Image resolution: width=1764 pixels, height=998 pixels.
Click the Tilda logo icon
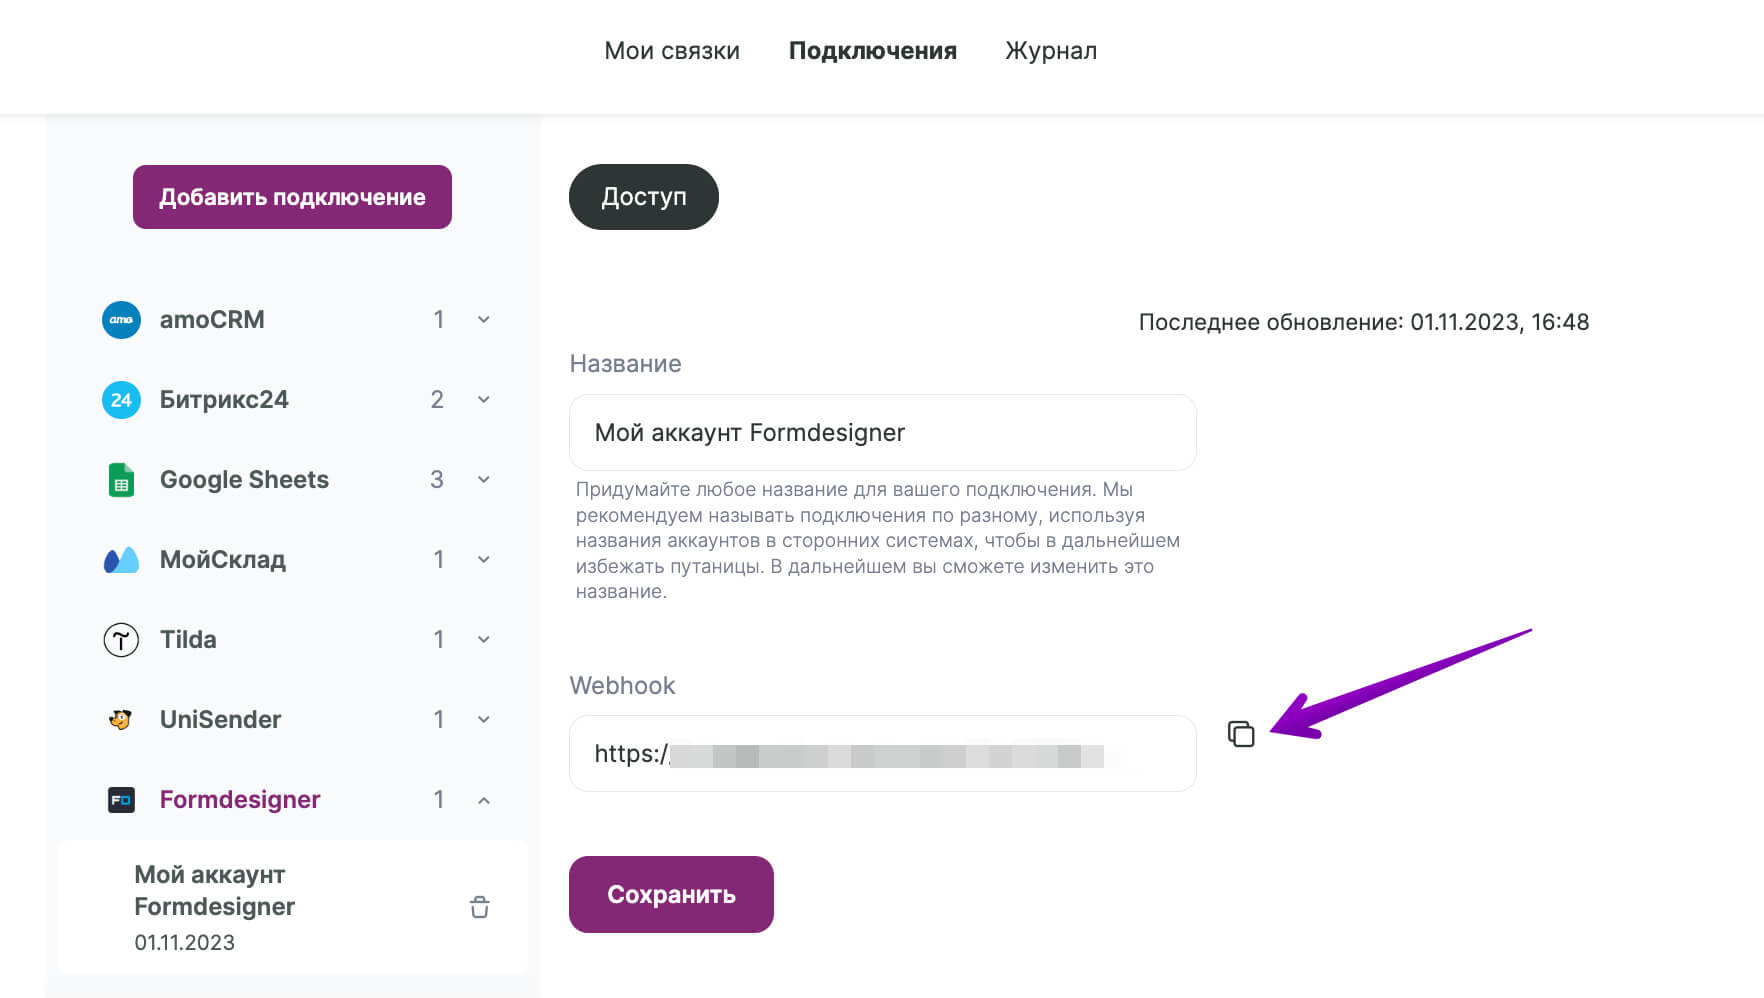pos(121,640)
